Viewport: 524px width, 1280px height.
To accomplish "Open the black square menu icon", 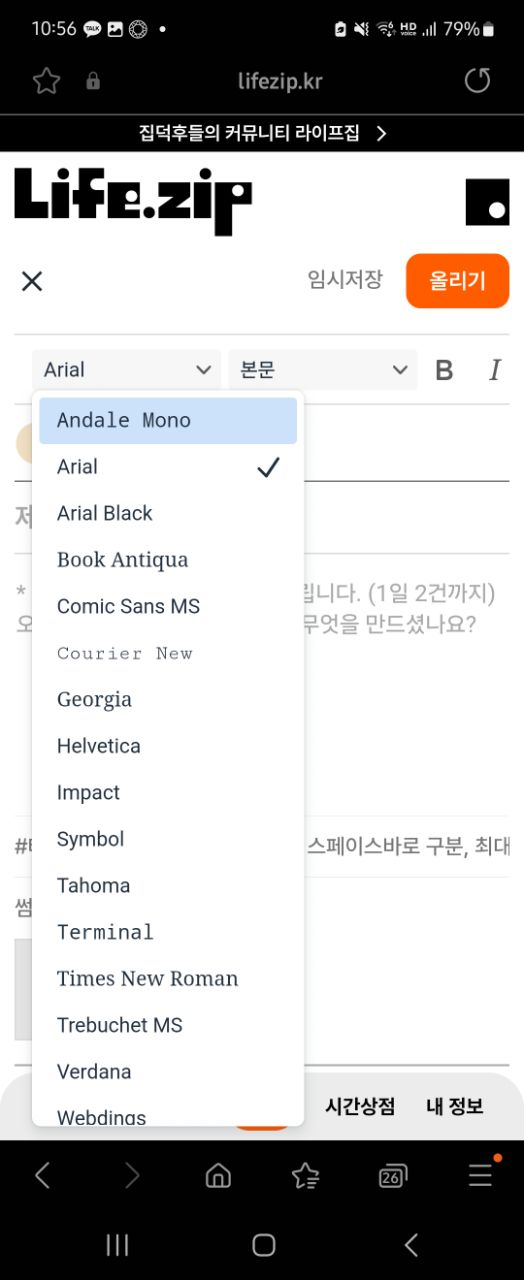I will click(x=488, y=202).
